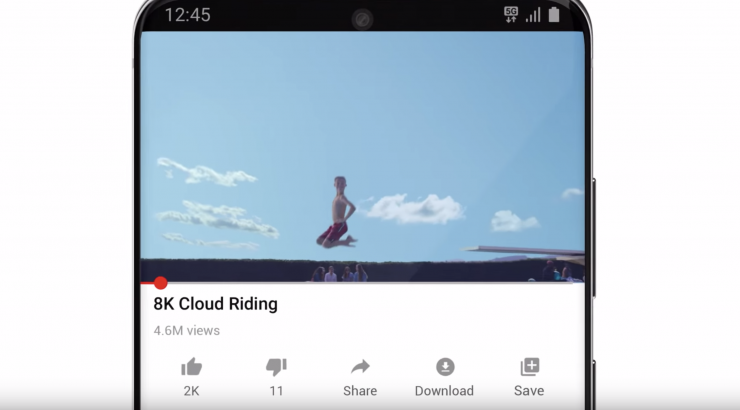Tap the 5G network indicator

(x=511, y=15)
